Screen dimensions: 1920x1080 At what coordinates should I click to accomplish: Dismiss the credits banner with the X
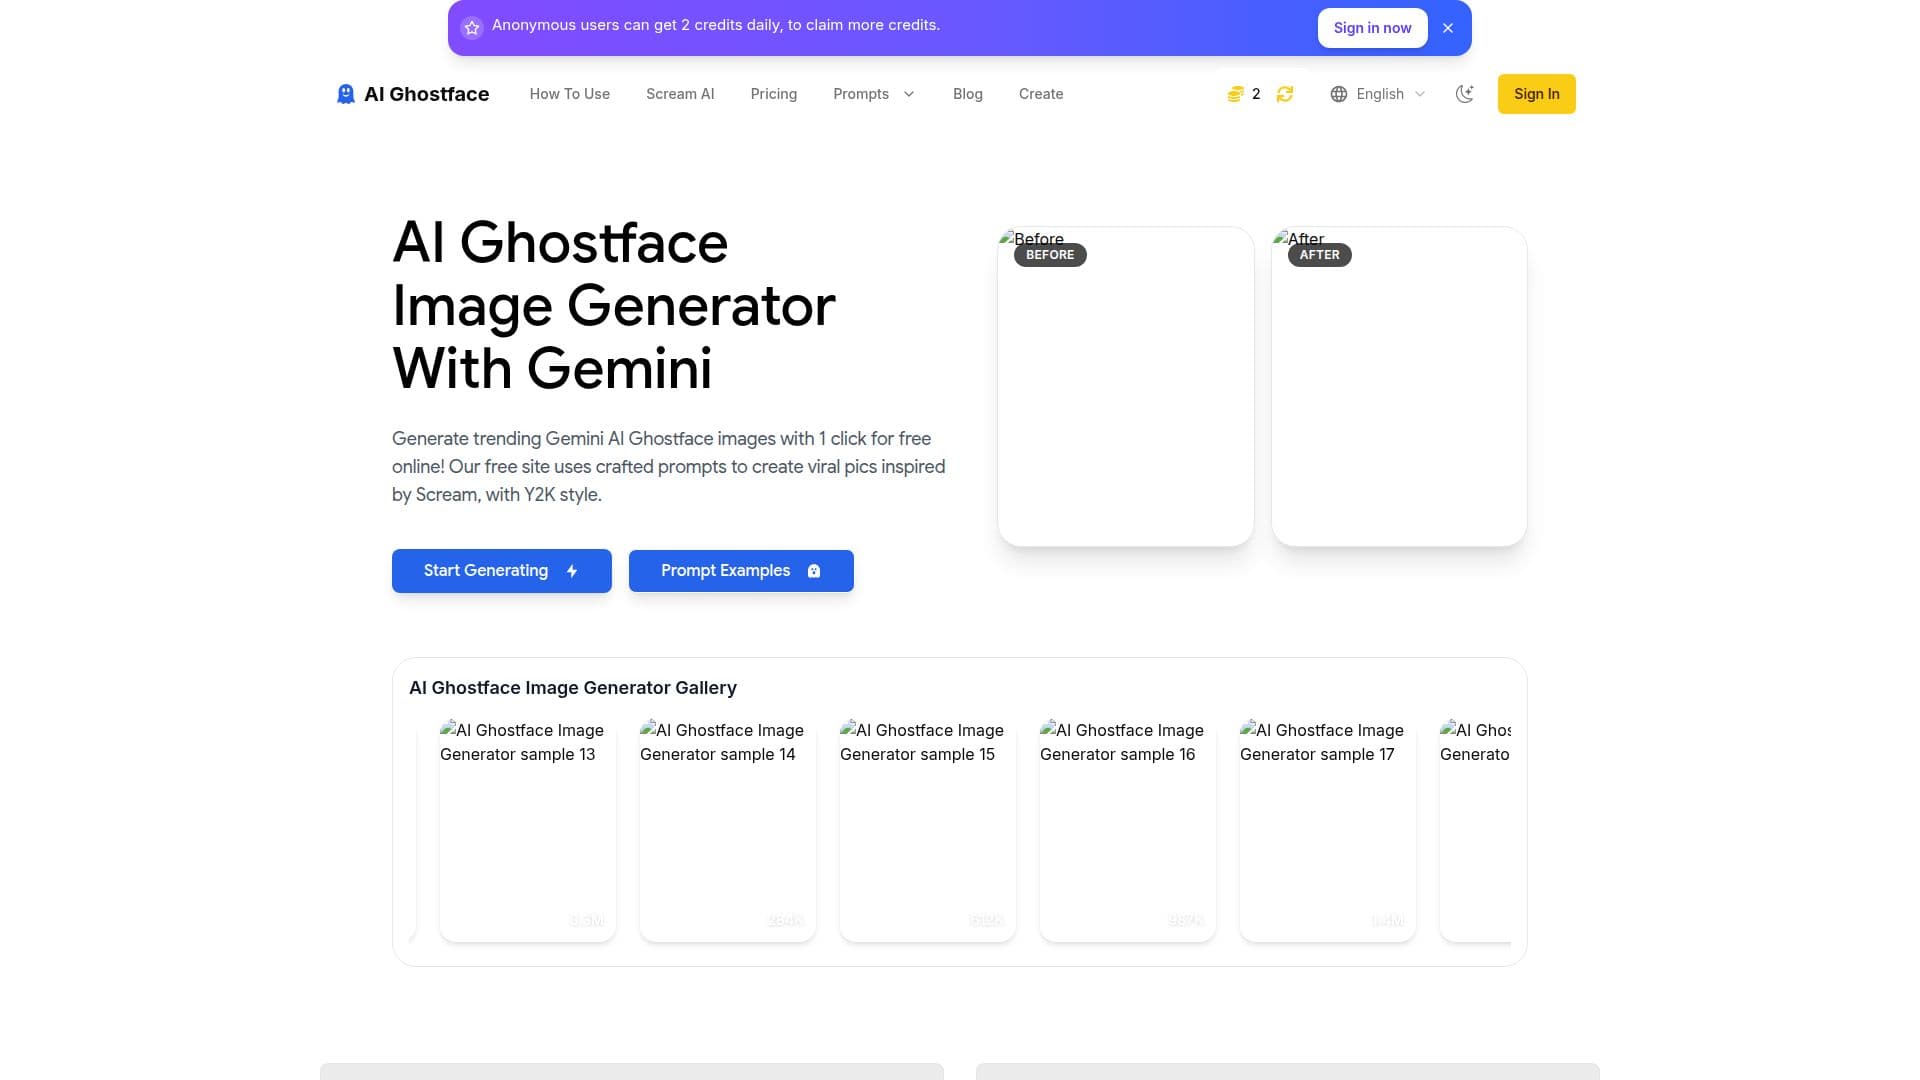tap(1448, 28)
